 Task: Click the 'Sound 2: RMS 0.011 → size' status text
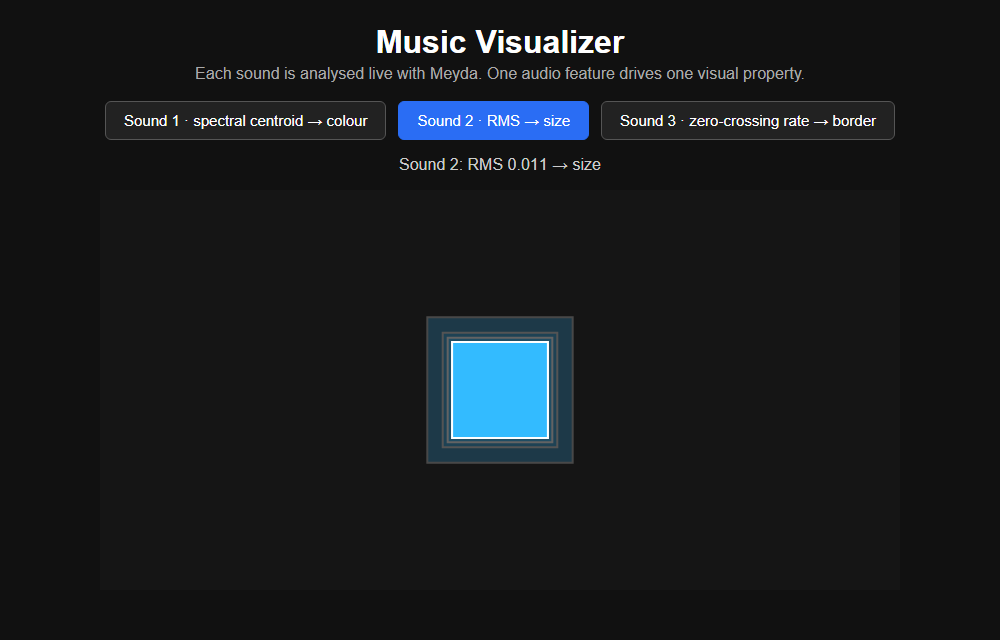(x=500, y=164)
